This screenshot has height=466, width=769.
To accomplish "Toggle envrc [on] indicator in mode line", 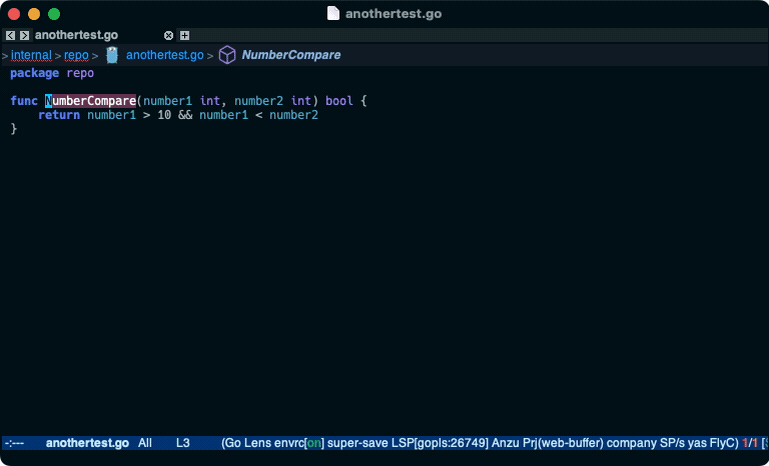I will pyautogui.click(x=299, y=443).
